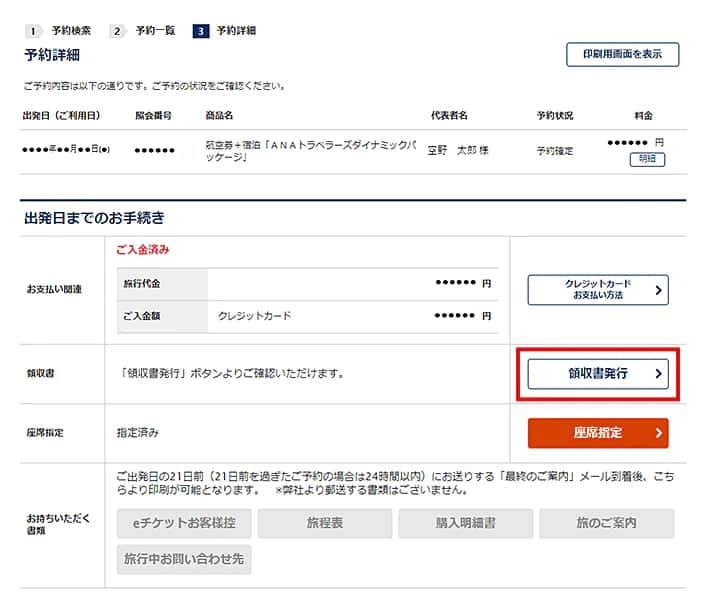Open the 購入明細書 purchase statement
The height and width of the screenshot is (610, 706).
(x=464, y=523)
